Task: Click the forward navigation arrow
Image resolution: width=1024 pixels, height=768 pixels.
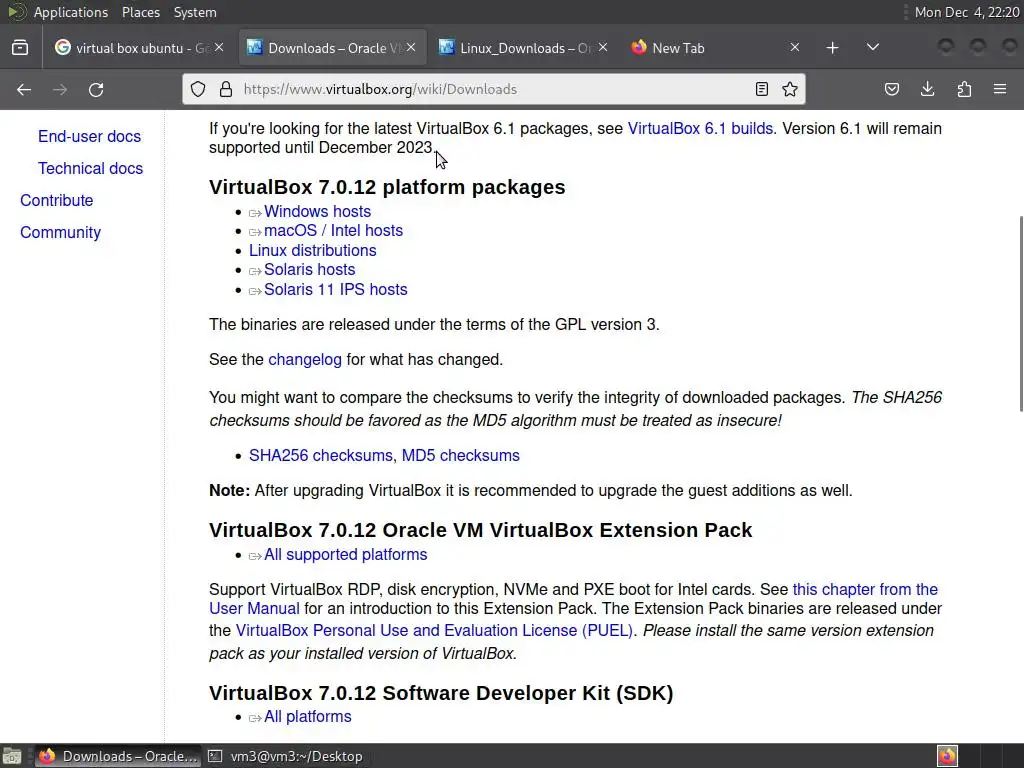Action: (60, 89)
